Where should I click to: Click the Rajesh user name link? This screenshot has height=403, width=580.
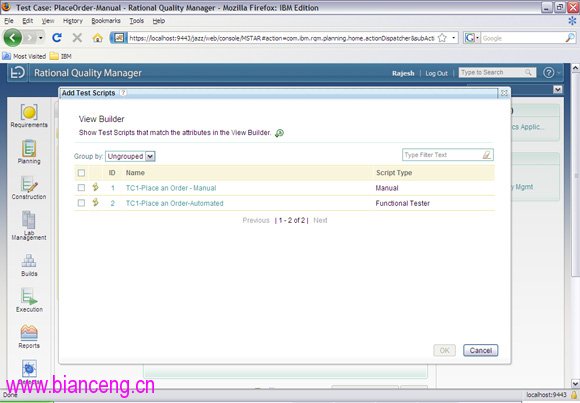tap(403, 73)
